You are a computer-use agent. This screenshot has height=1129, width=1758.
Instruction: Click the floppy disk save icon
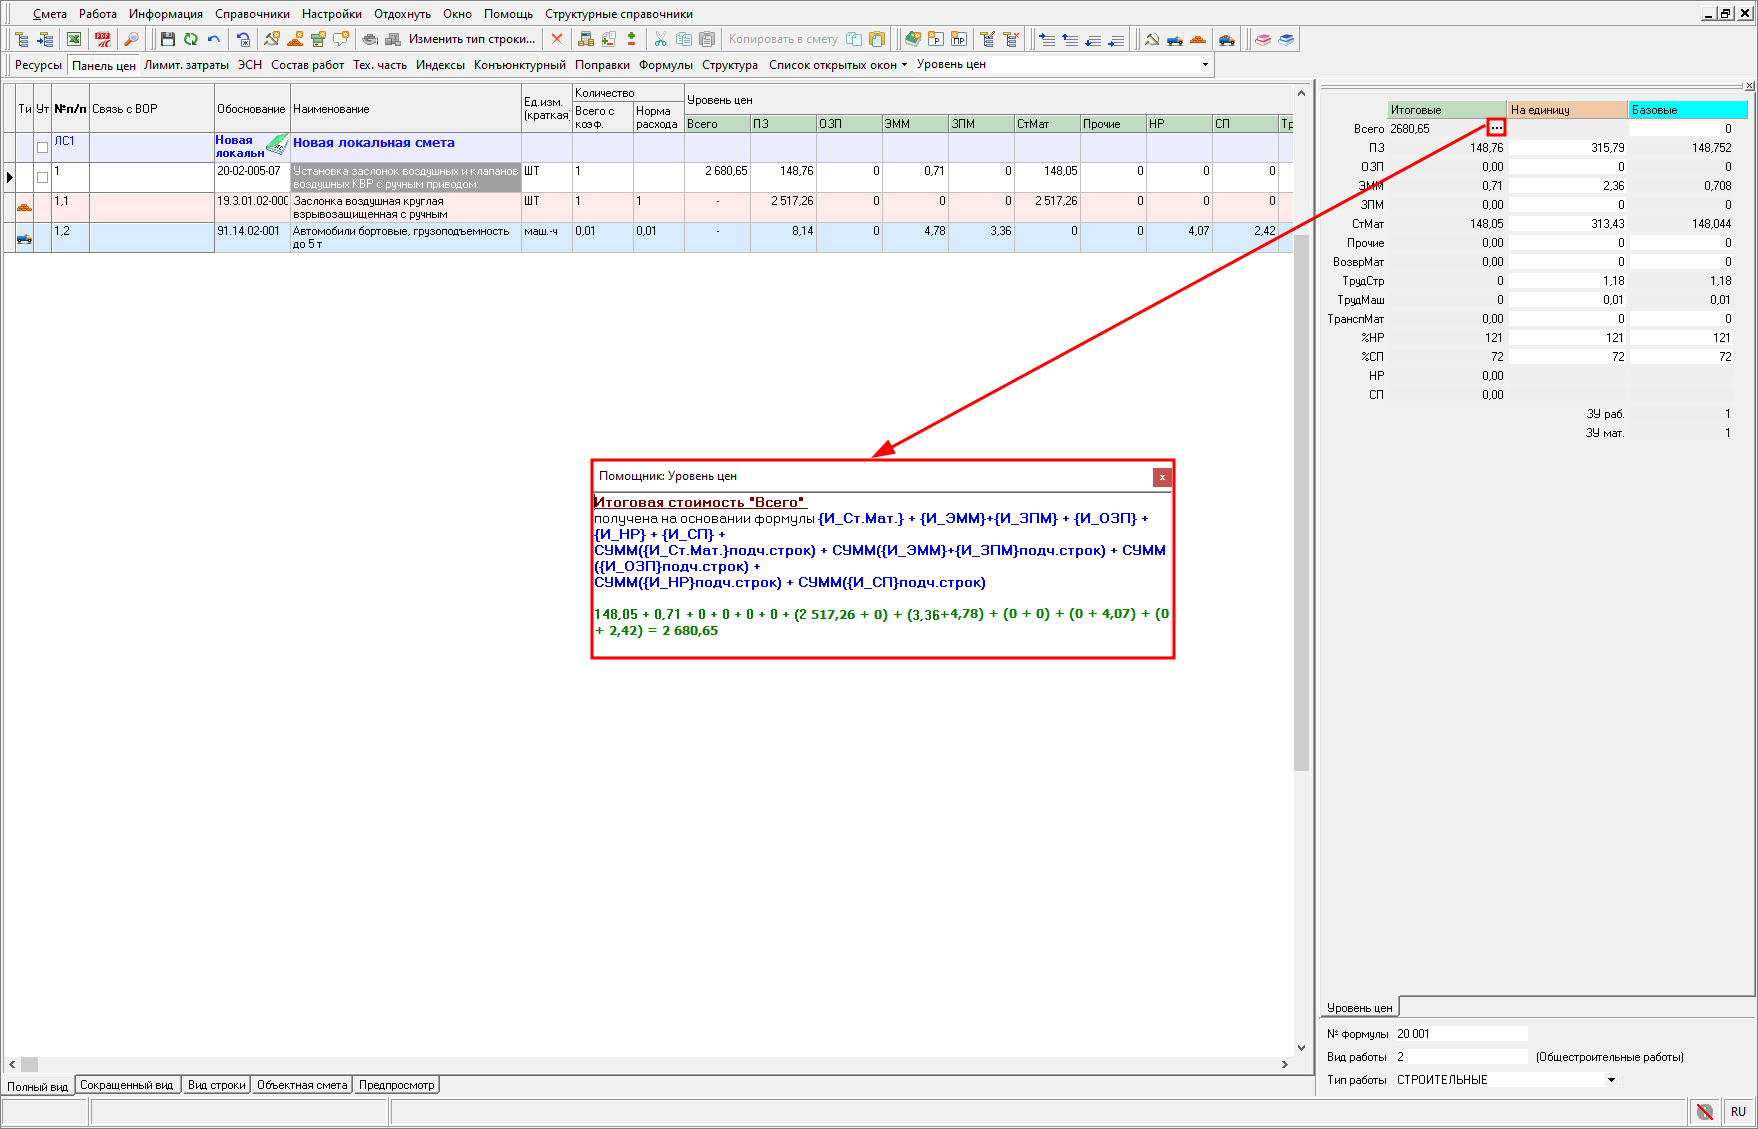[x=167, y=39]
